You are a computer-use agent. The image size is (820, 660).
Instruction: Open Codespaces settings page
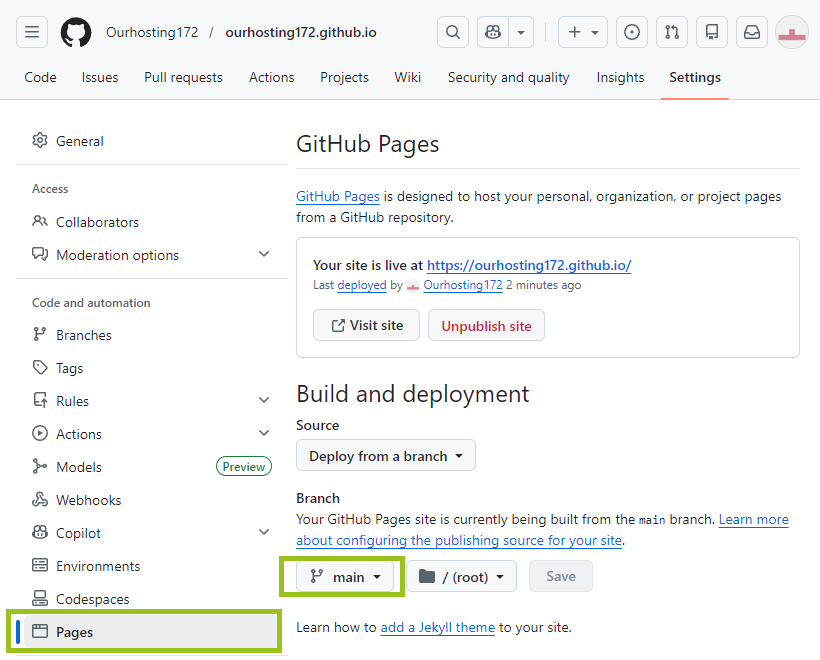(x=152, y=599)
